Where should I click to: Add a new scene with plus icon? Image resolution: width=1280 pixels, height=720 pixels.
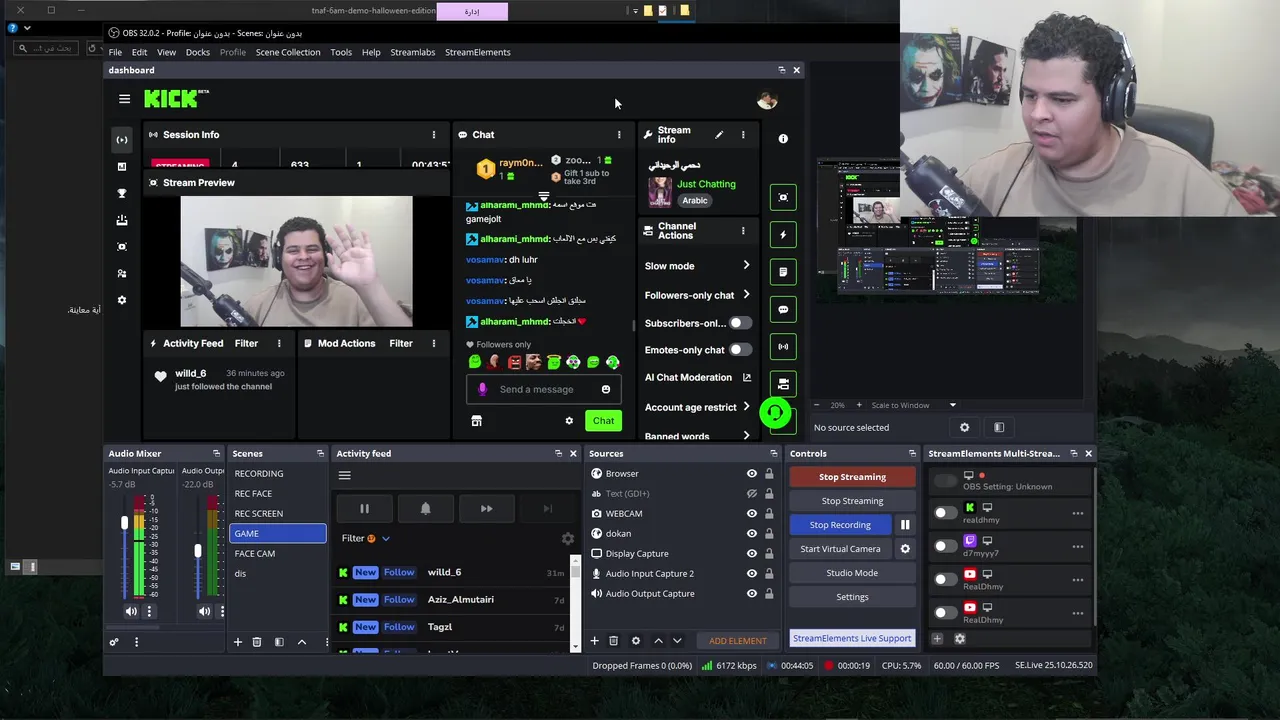pyautogui.click(x=237, y=642)
